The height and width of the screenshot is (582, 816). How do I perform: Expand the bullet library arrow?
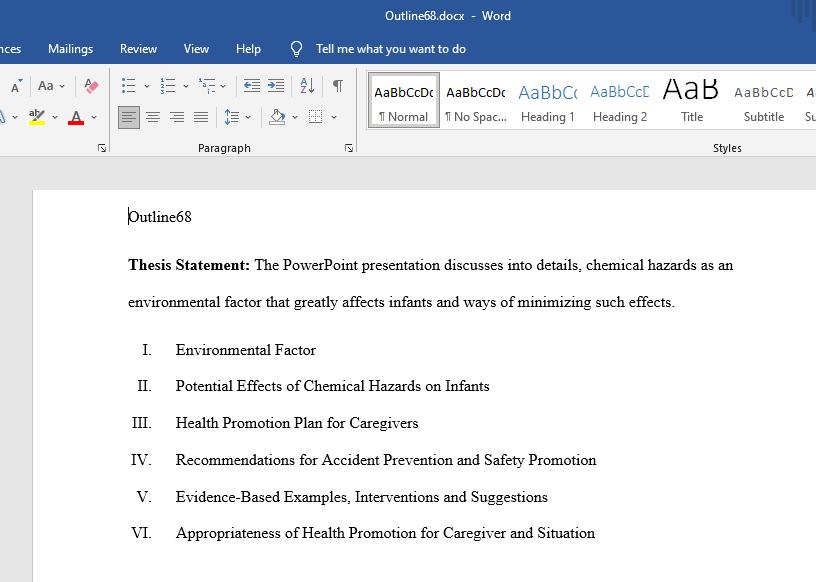click(147, 86)
